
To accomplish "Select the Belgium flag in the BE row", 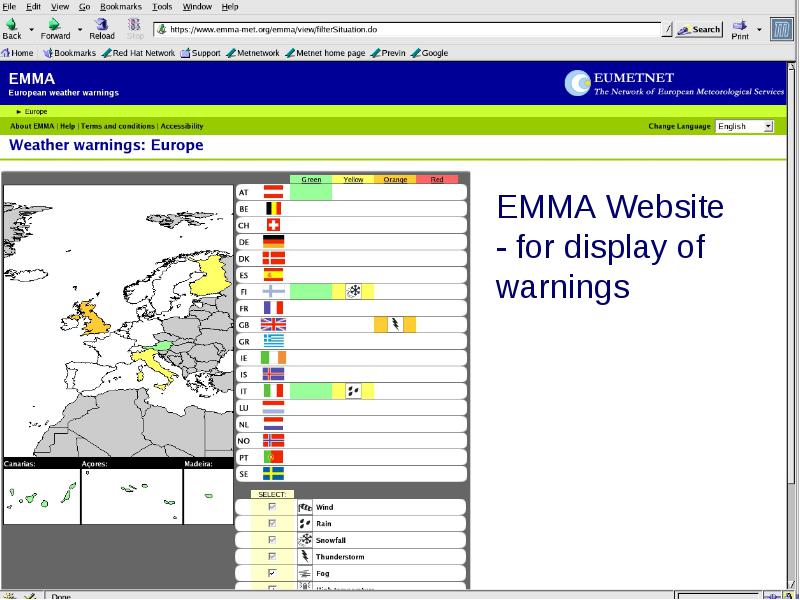I will [273, 208].
